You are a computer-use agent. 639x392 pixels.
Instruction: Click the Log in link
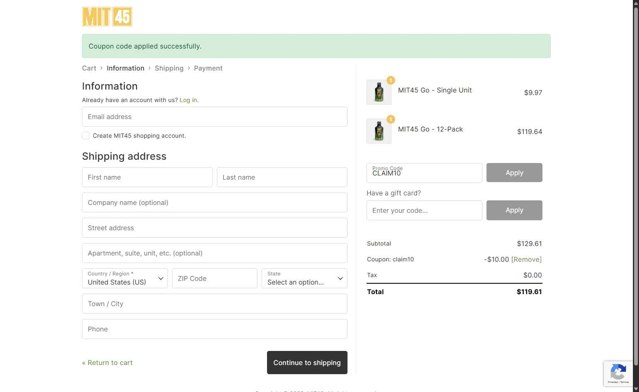(189, 100)
